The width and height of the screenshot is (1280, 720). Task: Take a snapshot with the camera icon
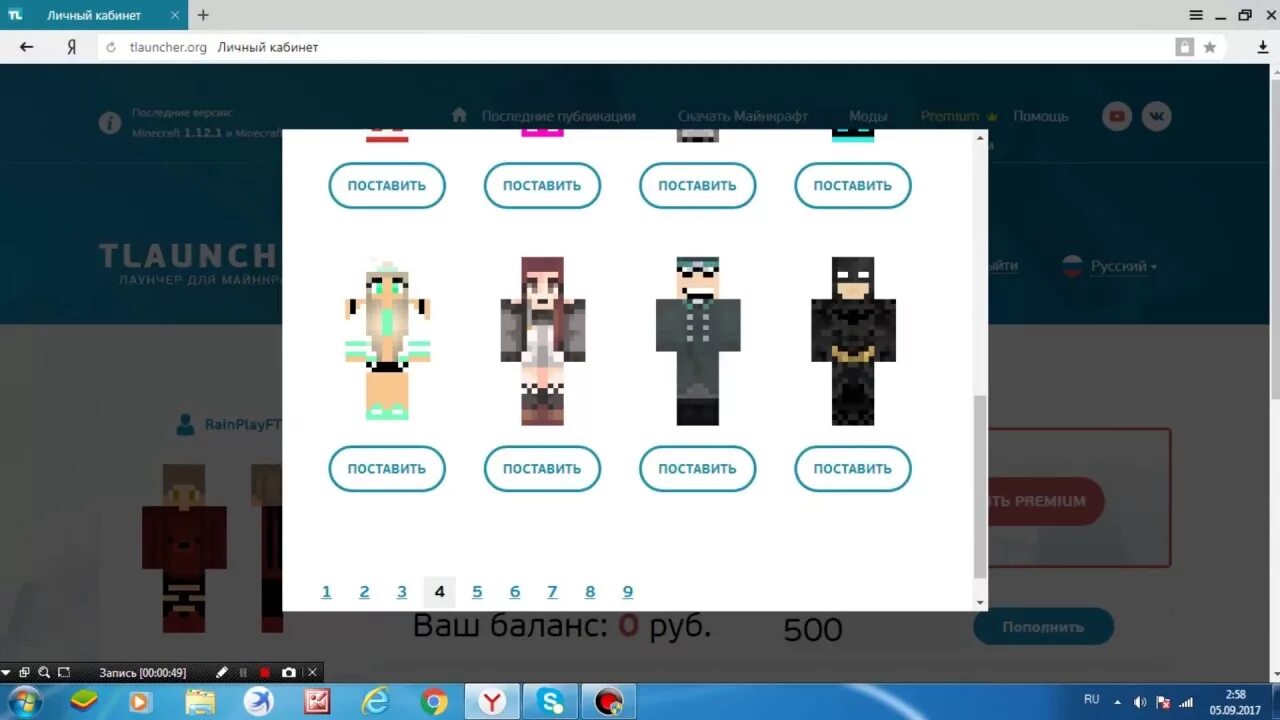tap(288, 673)
